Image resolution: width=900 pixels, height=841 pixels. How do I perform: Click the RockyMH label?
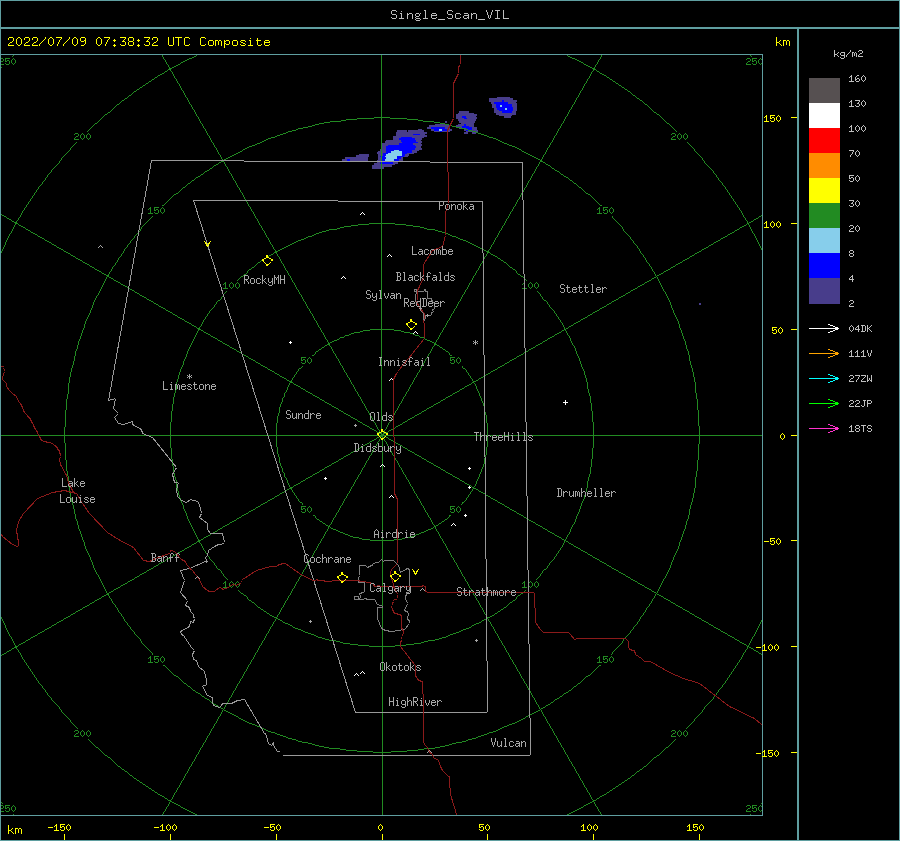point(264,280)
